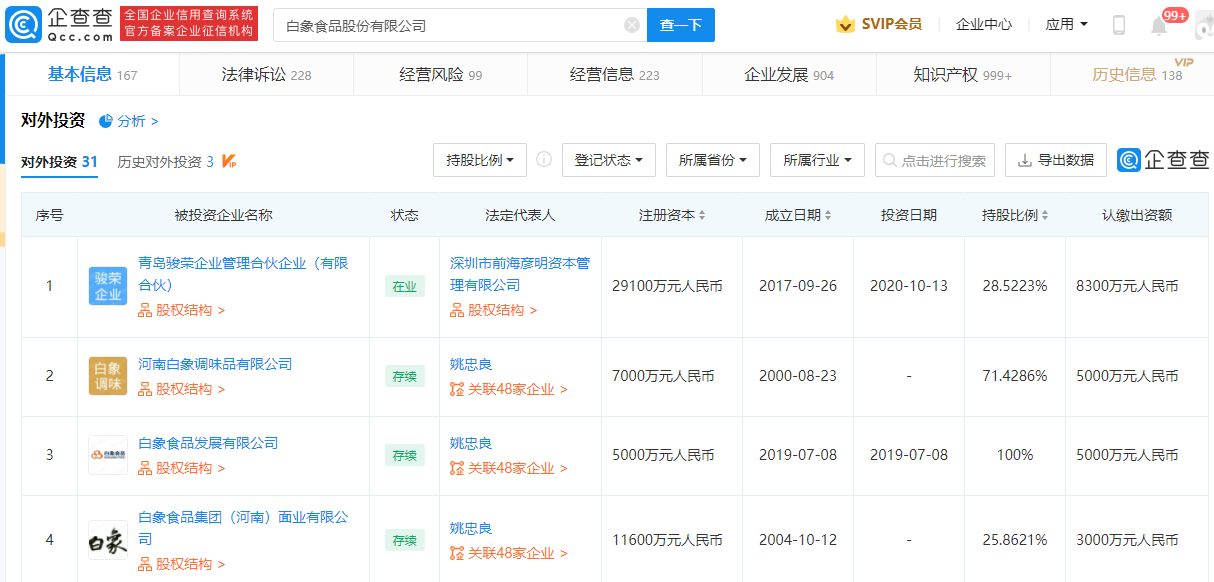Click the SVIP会员 link
Screen dimensions: 1214x582
[891, 24]
